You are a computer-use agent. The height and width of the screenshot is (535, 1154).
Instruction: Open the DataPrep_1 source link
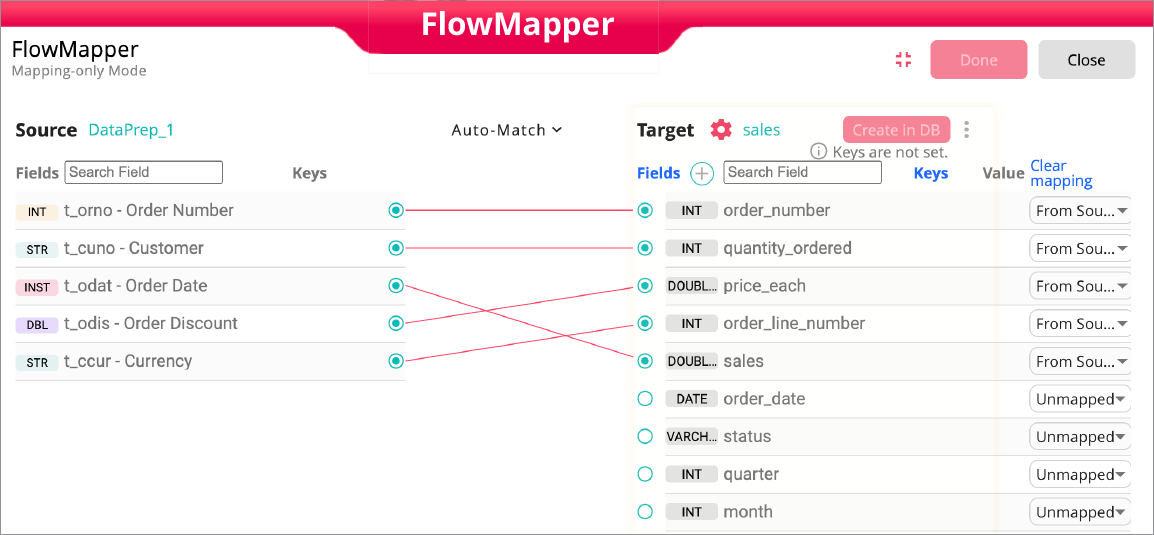(131, 130)
